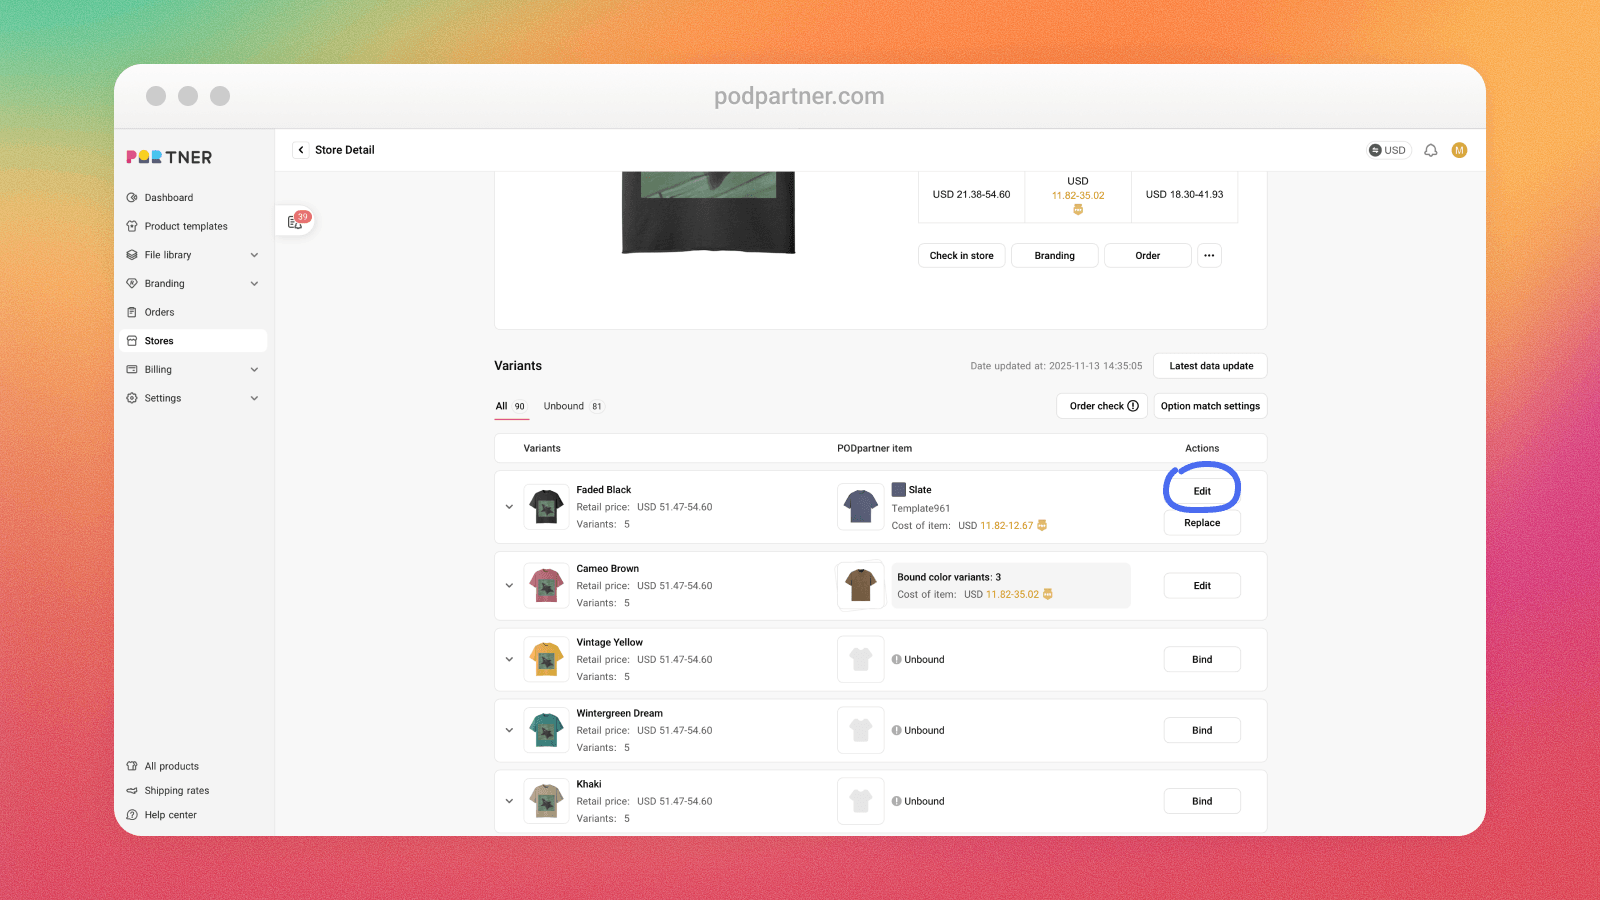Open the task list icon with 39 badge
This screenshot has height=900, width=1600.
[295, 221]
